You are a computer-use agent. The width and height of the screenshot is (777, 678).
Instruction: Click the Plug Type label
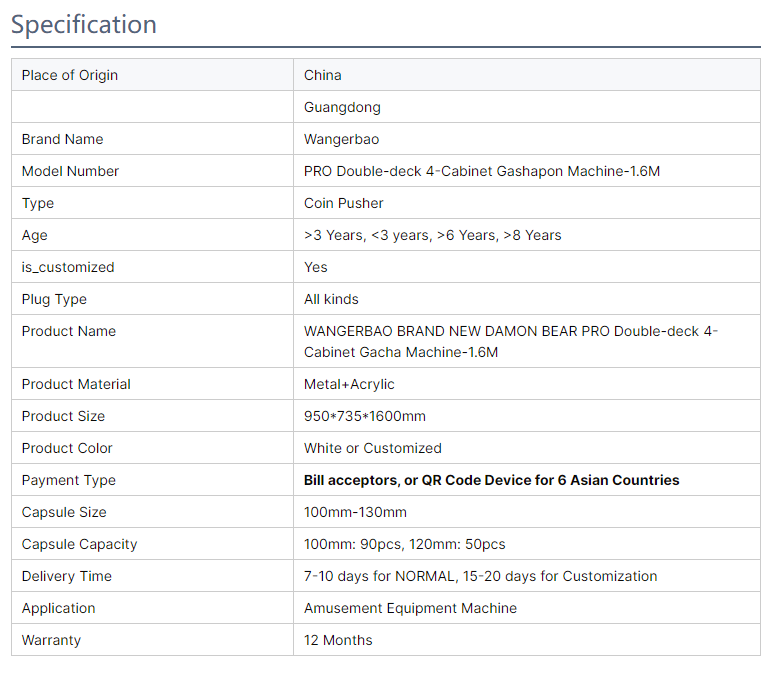click(x=54, y=299)
